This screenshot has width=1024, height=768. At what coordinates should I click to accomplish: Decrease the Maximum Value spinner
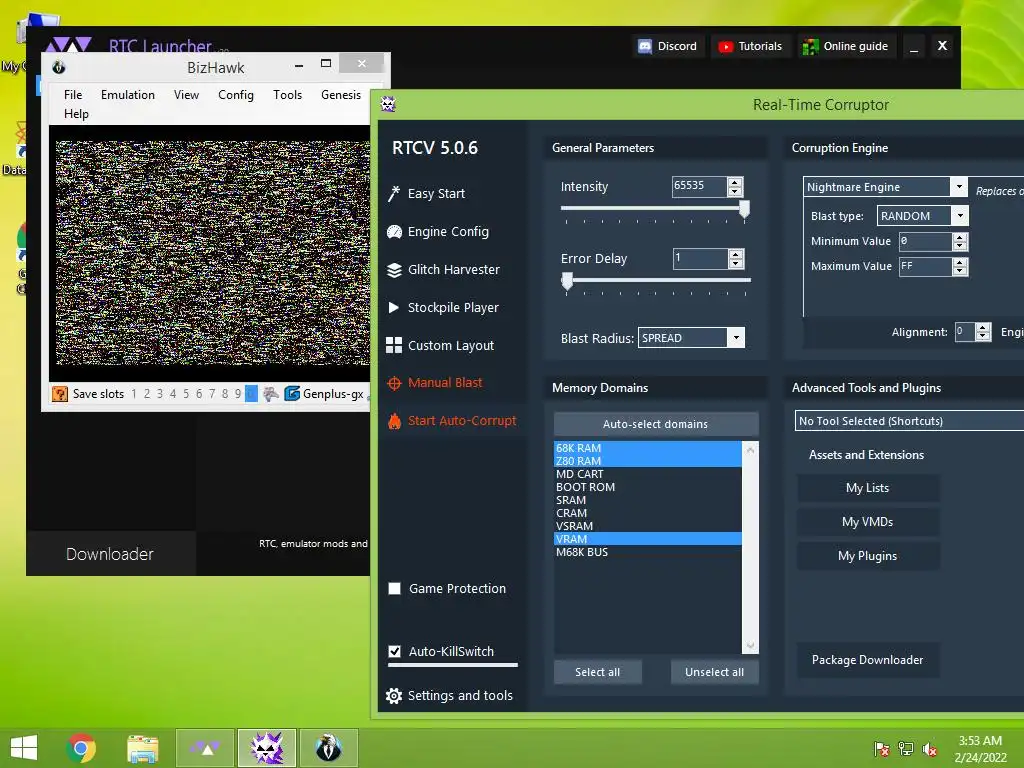click(x=959, y=271)
